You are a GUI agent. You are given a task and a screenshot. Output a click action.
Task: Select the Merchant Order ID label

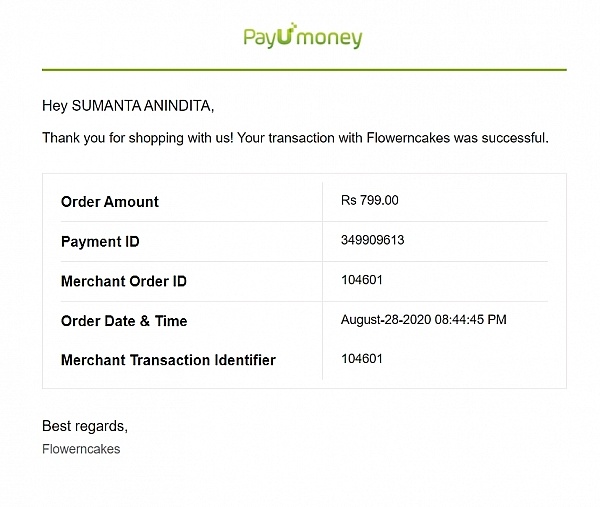pyautogui.click(x=124, y=281)
